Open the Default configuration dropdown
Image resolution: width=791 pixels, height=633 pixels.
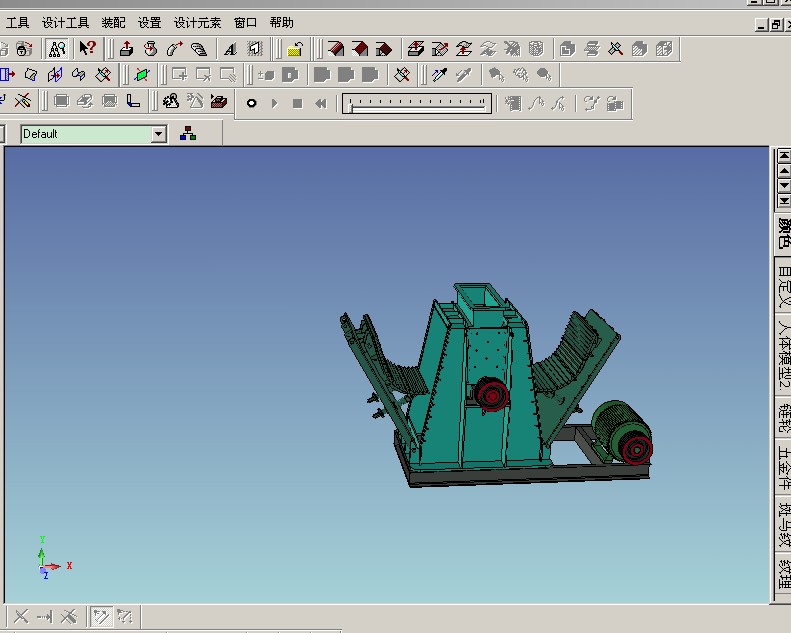(x=159, y=134)
